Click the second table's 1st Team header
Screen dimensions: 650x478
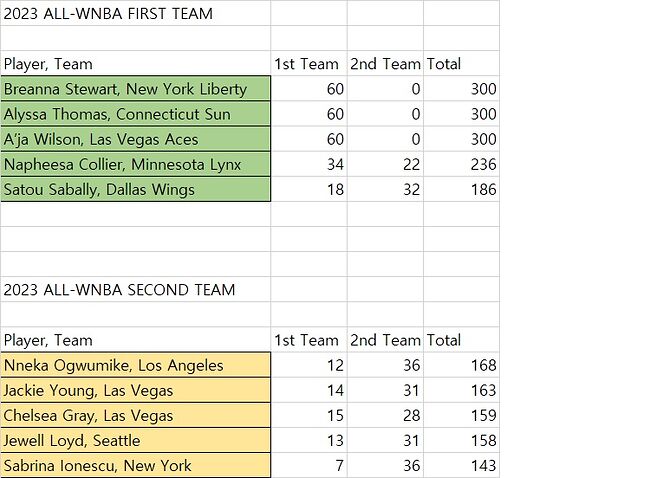coord(308,340)
